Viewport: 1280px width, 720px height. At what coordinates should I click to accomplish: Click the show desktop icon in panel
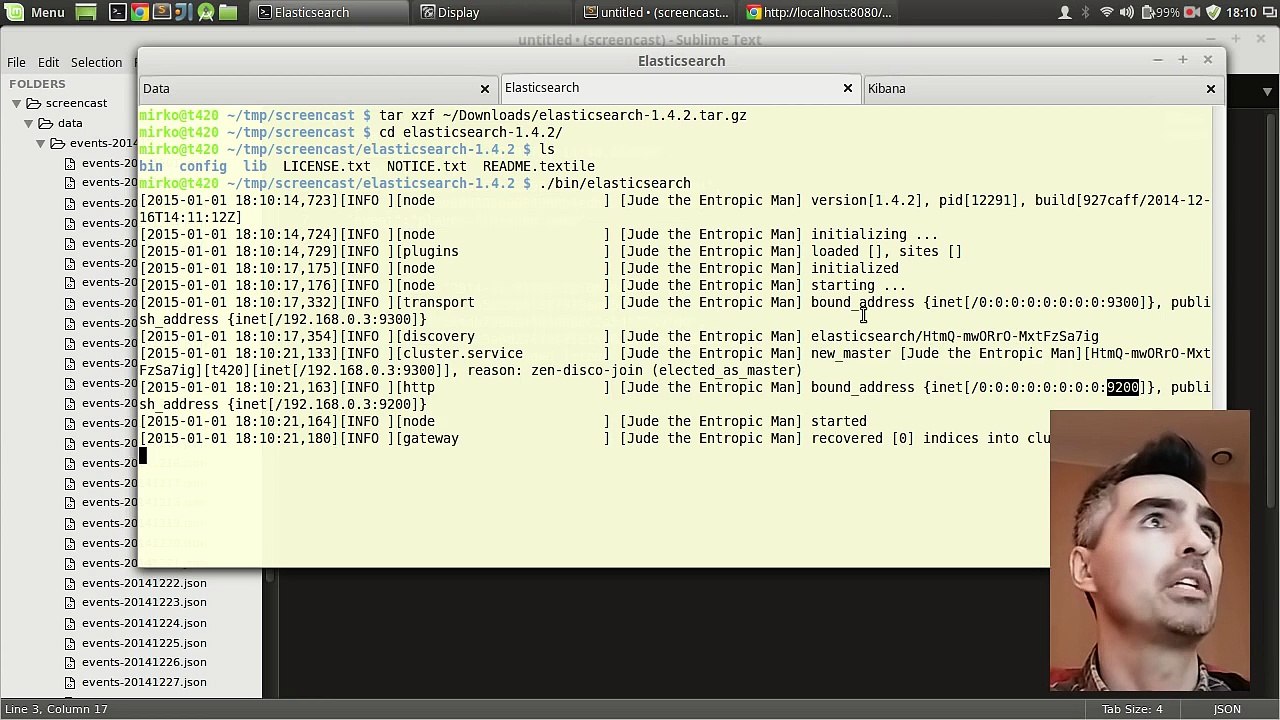point(87,12)
